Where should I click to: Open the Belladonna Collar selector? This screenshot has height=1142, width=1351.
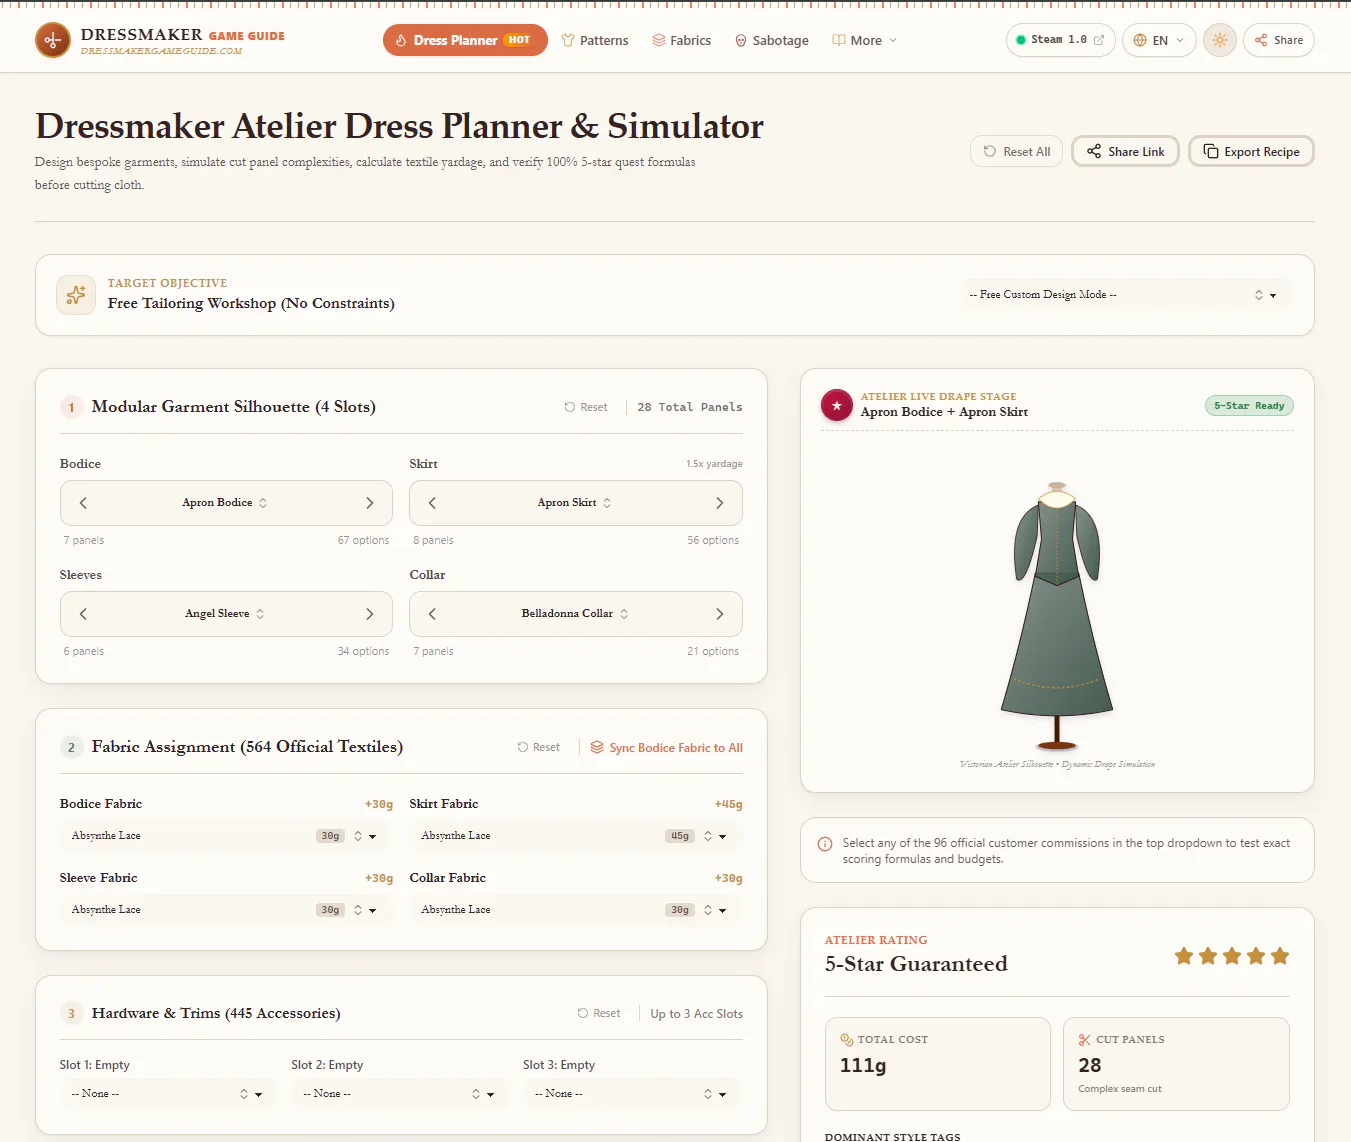[575, 614]
